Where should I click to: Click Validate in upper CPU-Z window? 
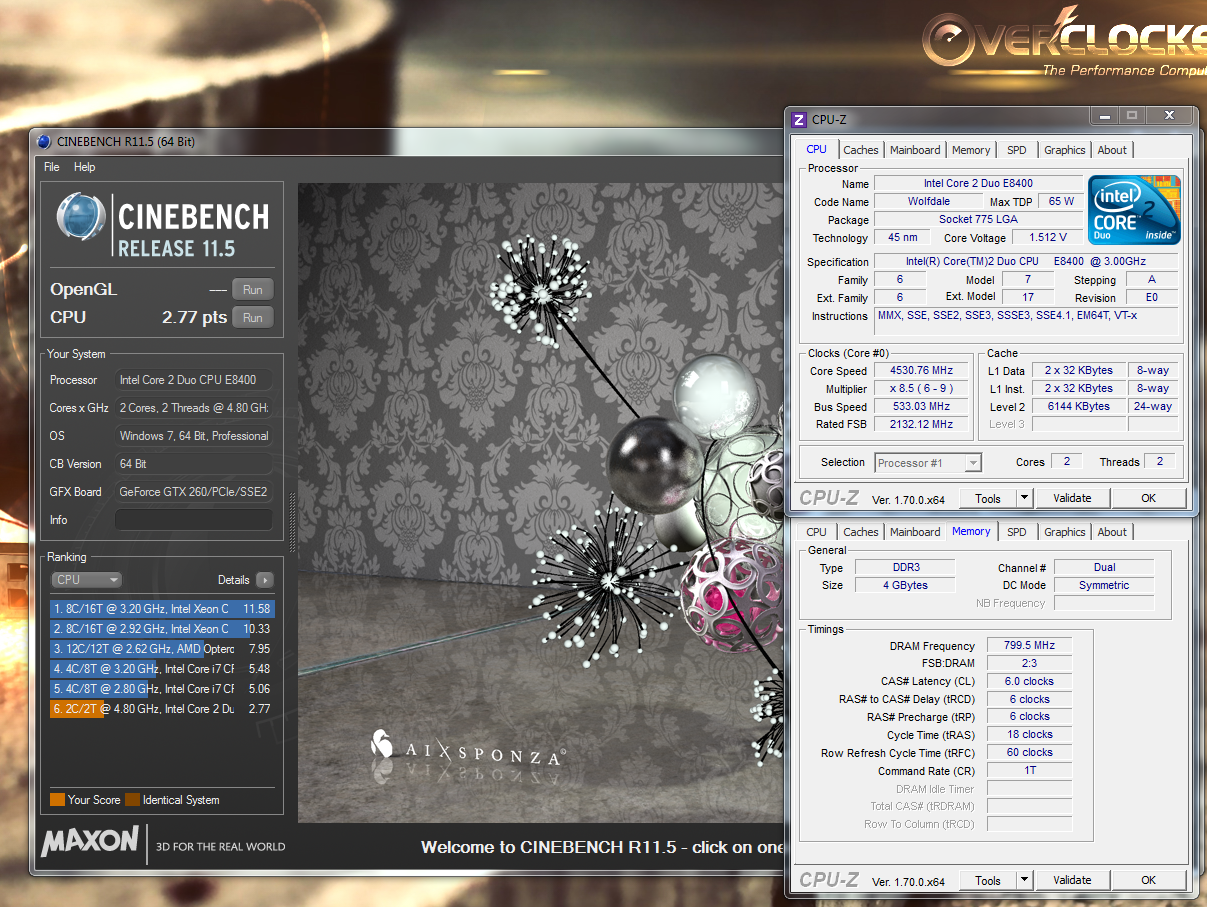(1072, 498)
